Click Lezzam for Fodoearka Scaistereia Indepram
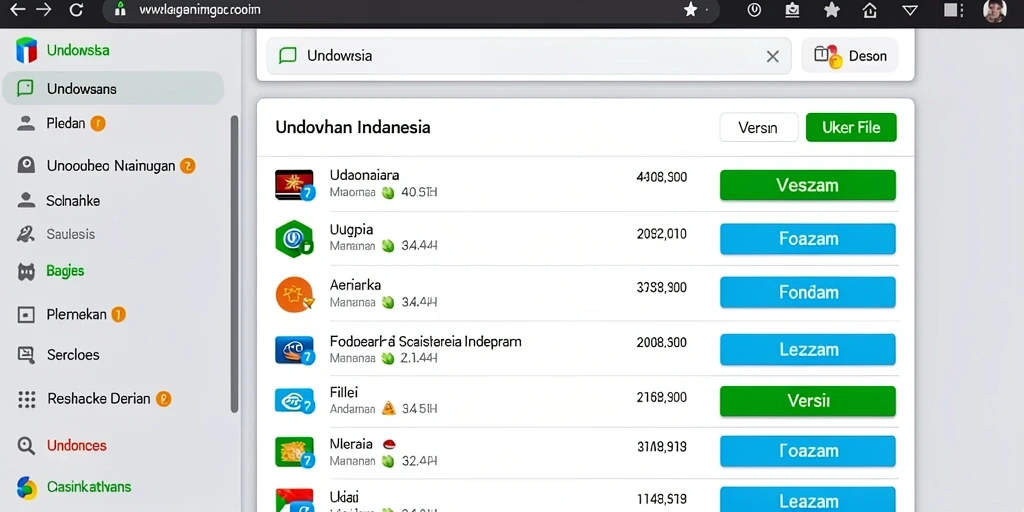 pyautogui.click(x=808, y=349)
